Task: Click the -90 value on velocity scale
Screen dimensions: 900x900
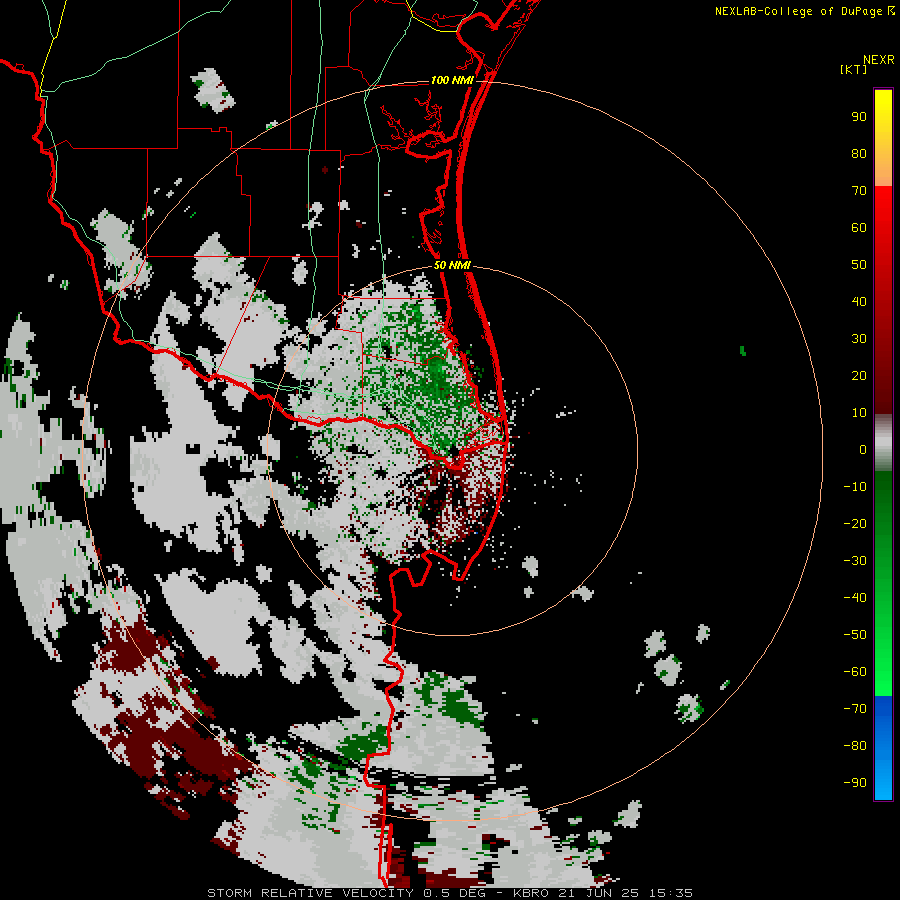Action: (x=855, y=783)
